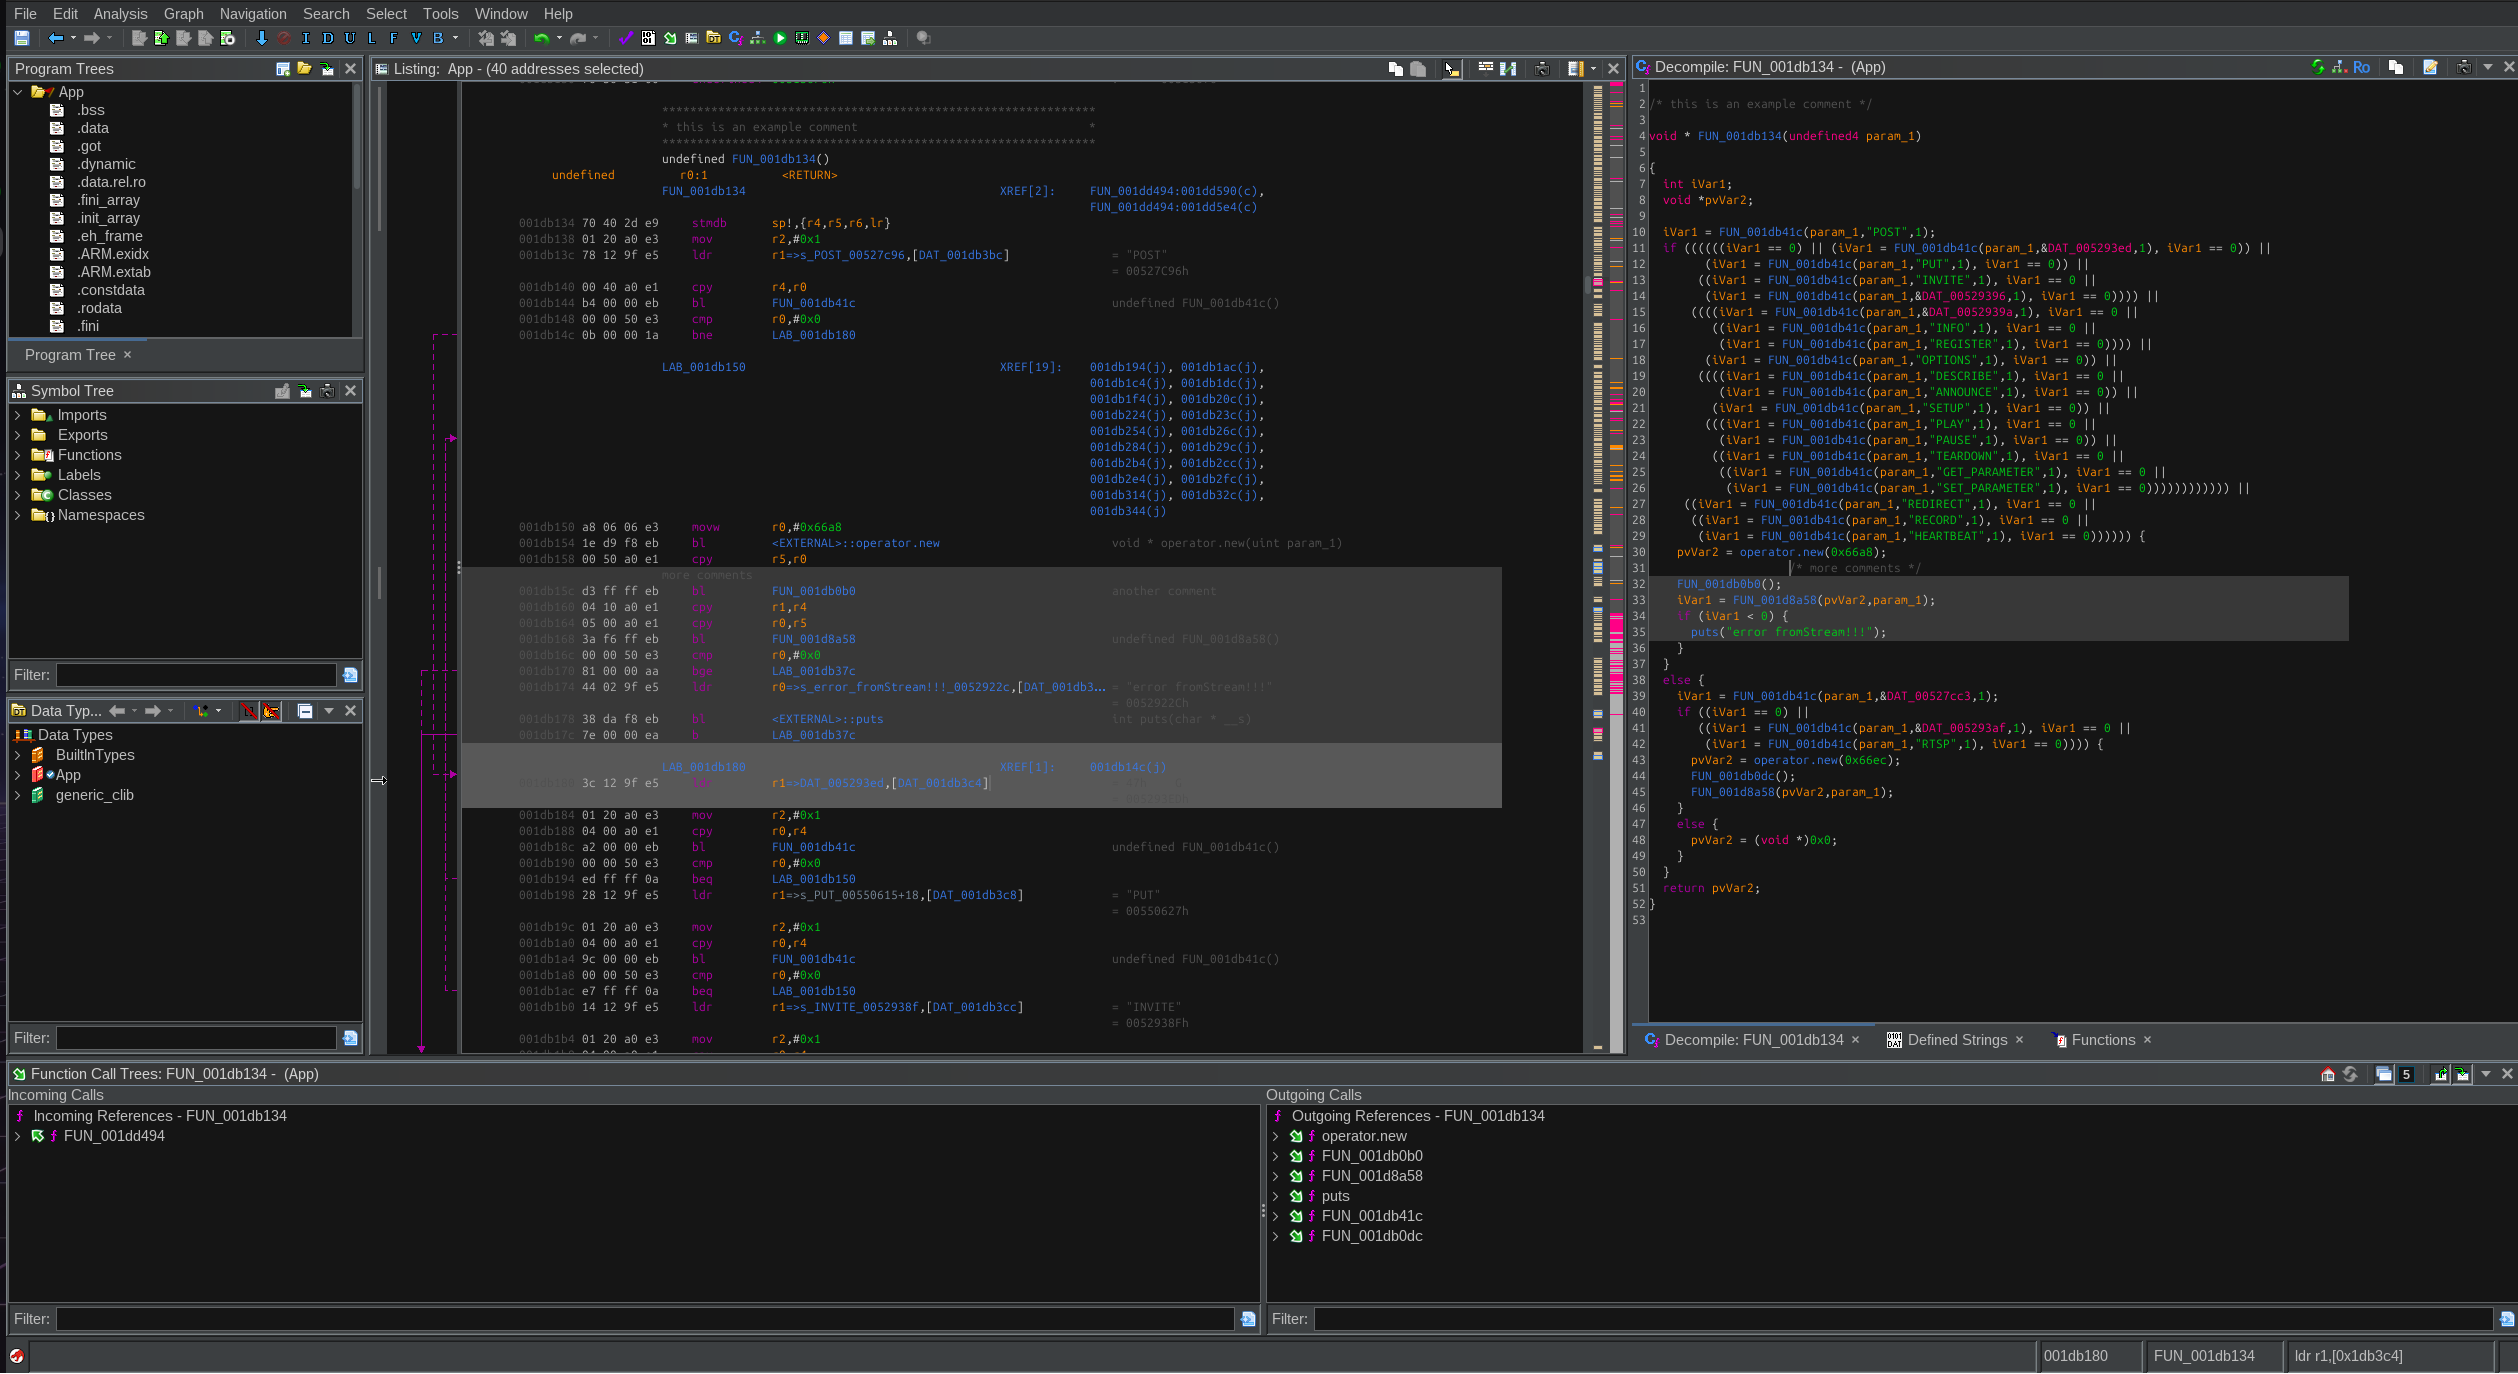2518x1374 pixels.
Task: Toggle filter pointers icon in Data Types panel
Action: 271,711
